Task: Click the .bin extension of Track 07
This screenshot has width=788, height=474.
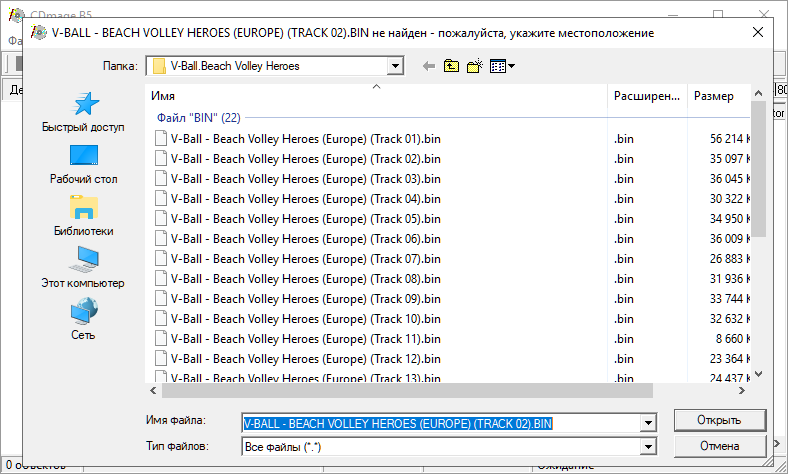Action: pos(624,259)
